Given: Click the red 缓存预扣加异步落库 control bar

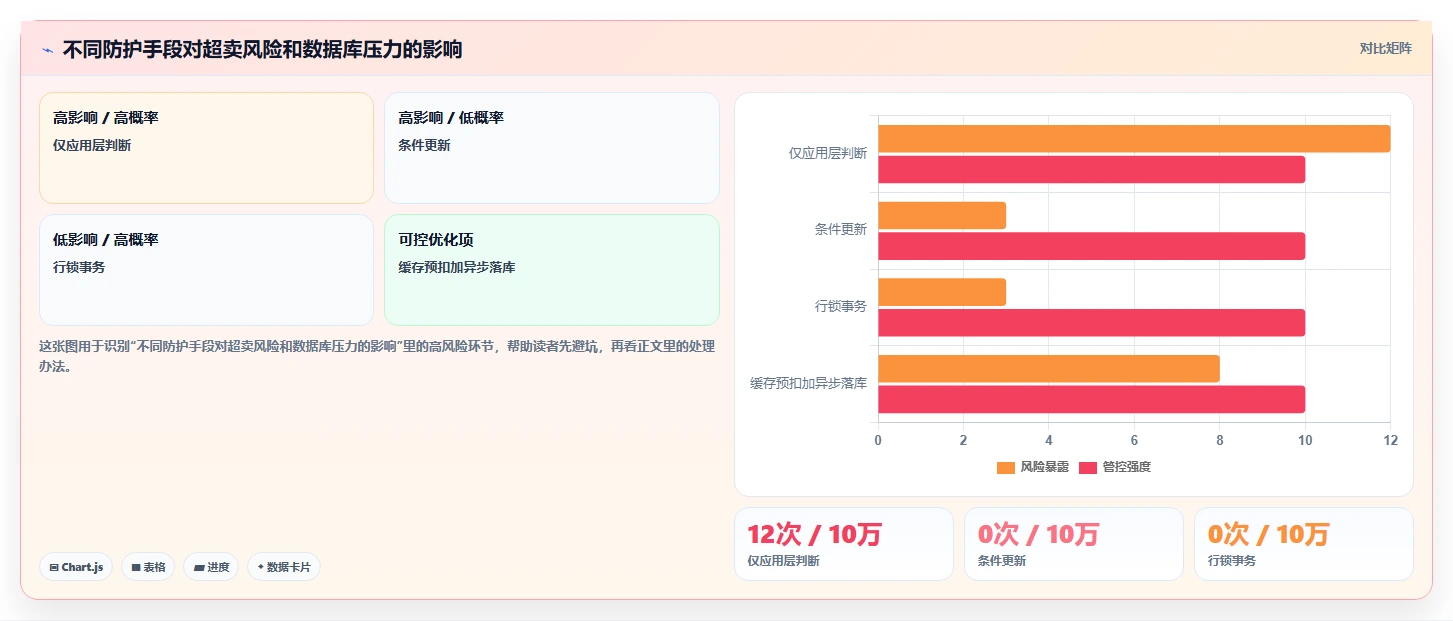Looking at the screenshot, I should point(1092,400).
